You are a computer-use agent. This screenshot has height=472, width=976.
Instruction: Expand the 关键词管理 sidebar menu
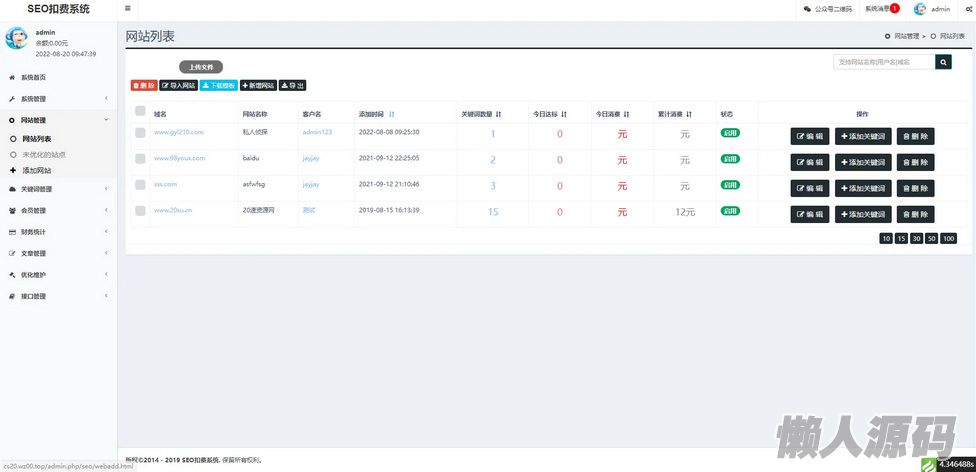coord(59,189)
